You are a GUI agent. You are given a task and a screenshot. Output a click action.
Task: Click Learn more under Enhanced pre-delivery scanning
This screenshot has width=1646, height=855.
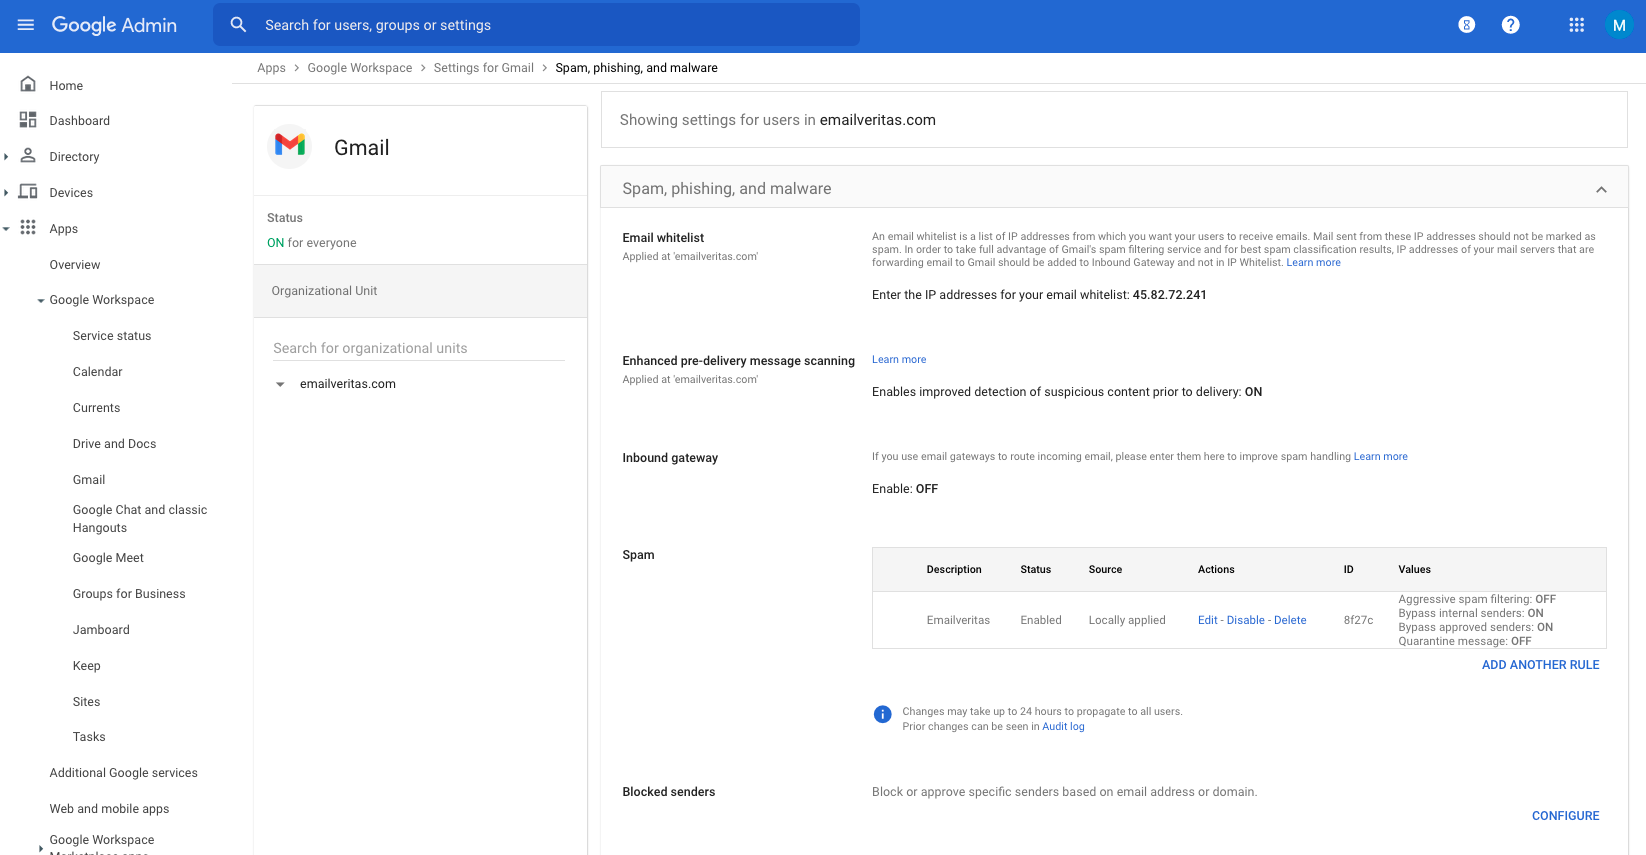899,360
